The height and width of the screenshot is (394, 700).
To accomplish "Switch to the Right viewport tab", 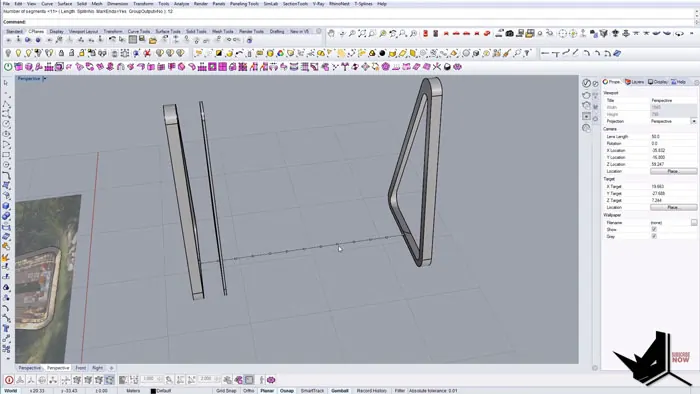I will (97, 368).
